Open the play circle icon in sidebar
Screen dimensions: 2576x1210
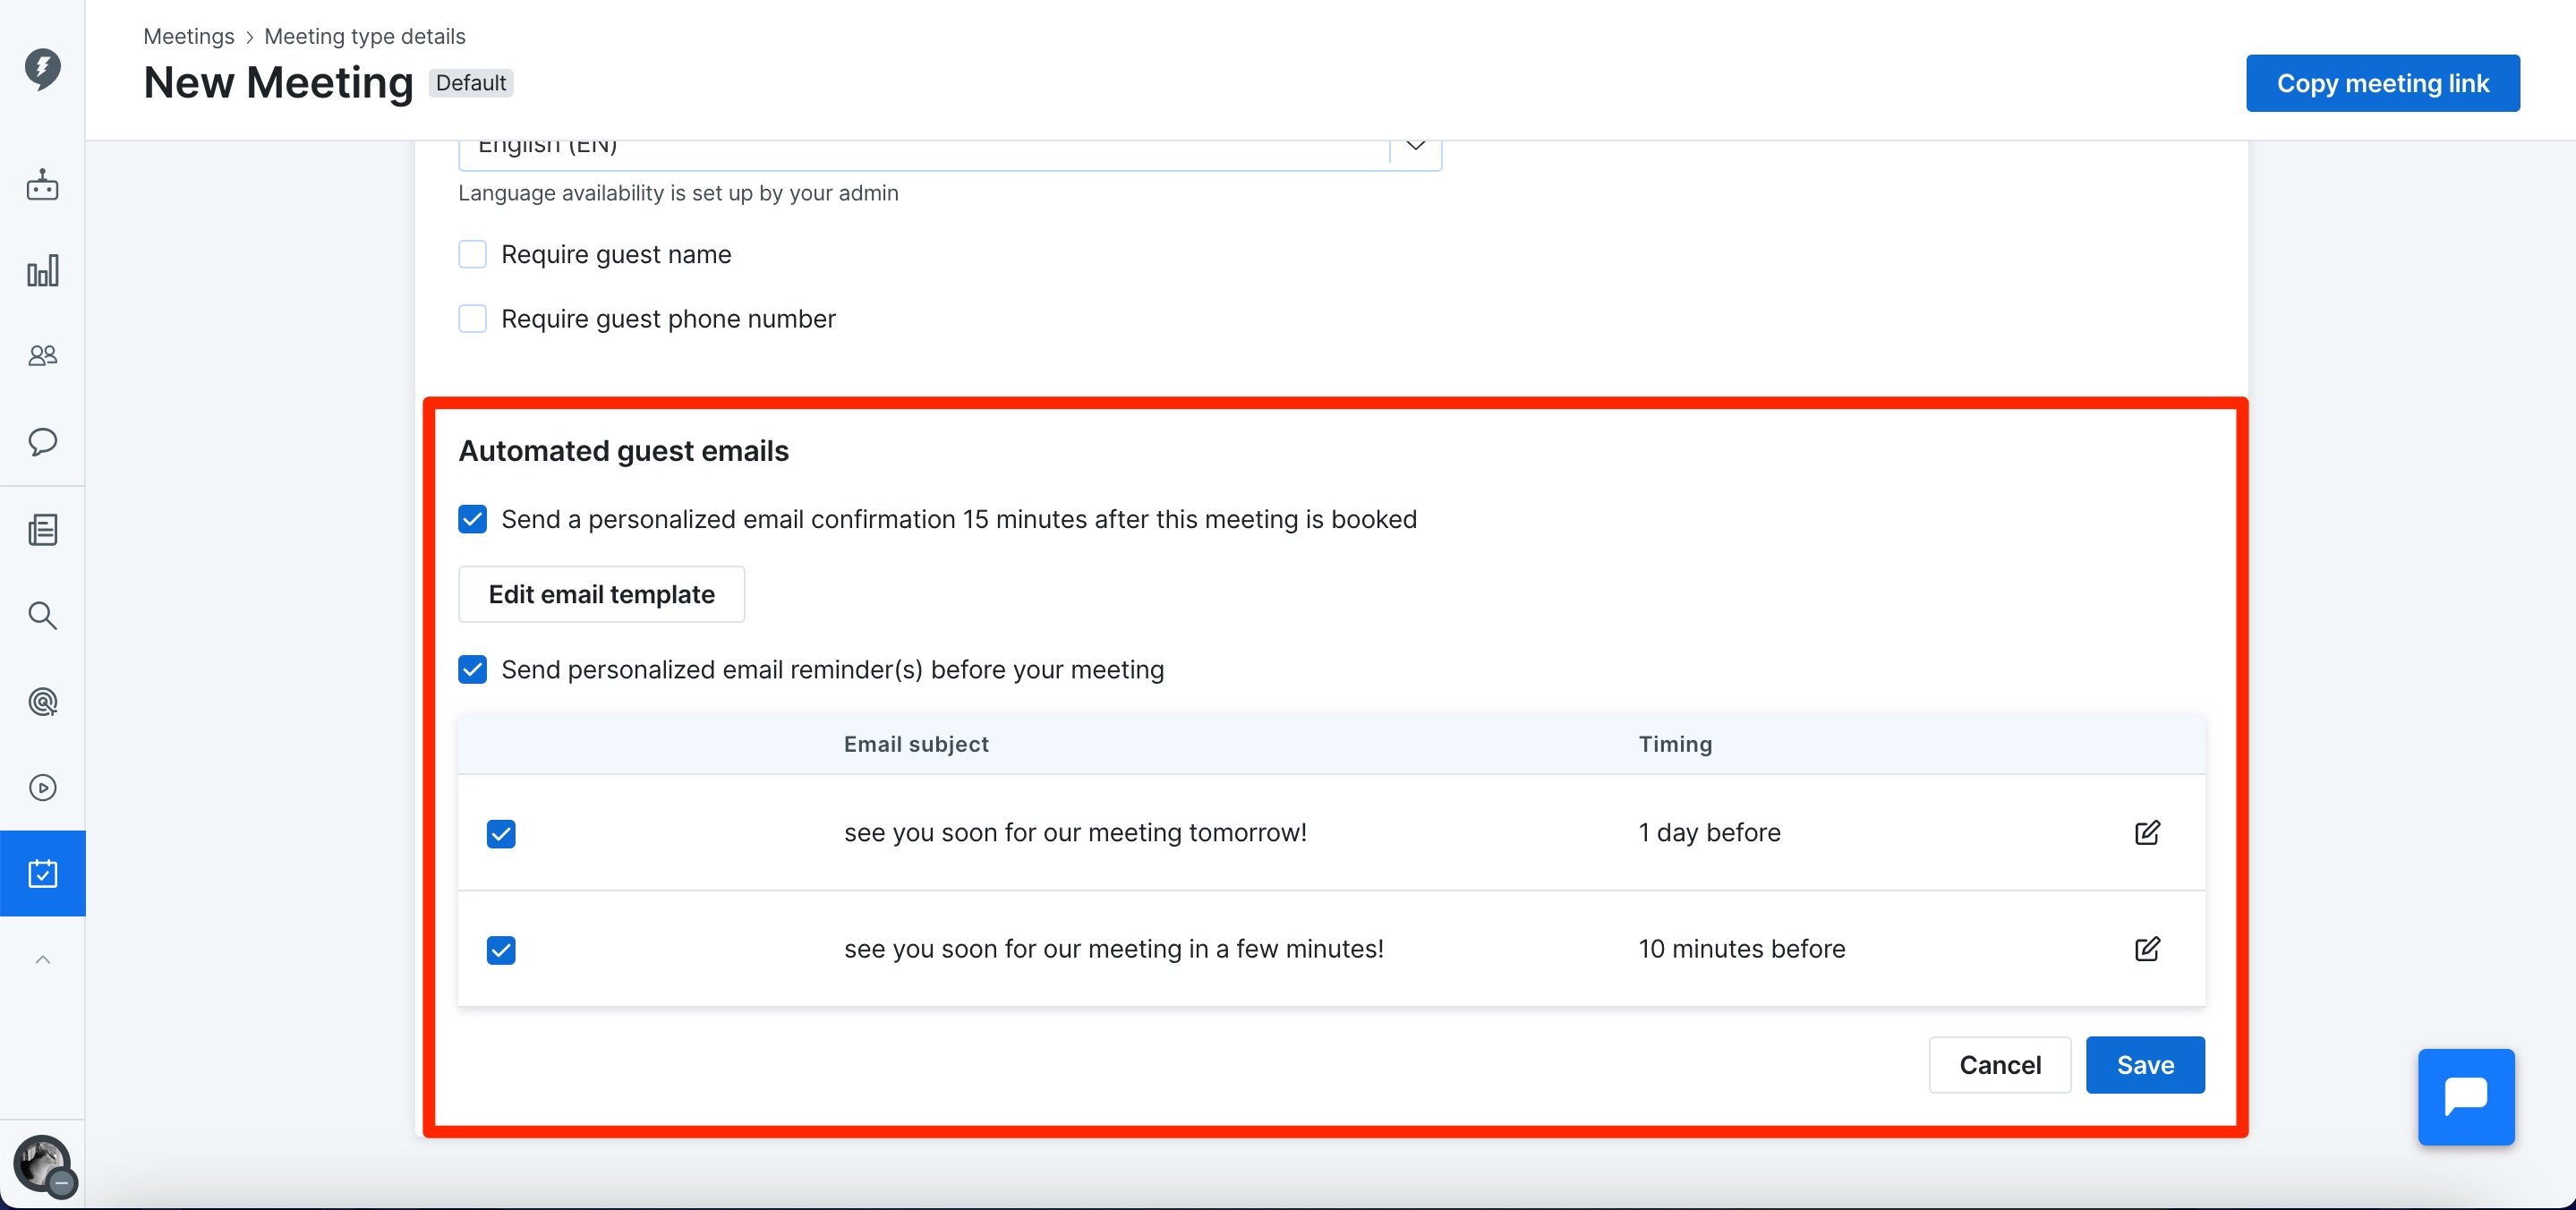click(x=42, y=788)
